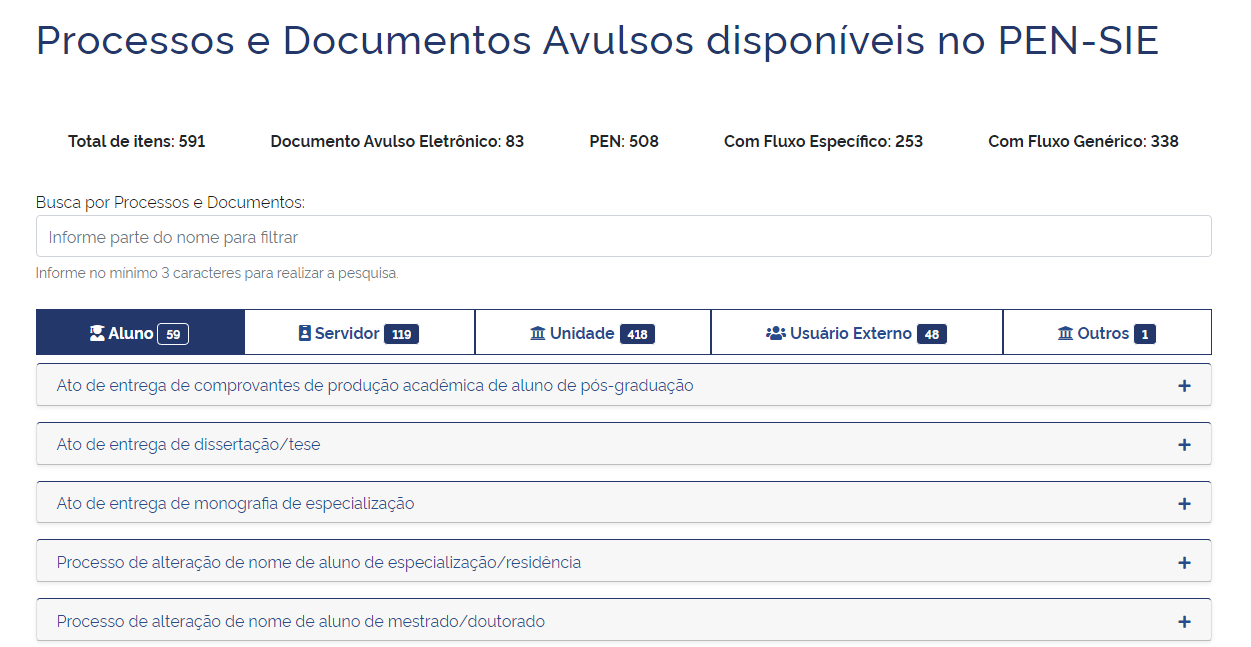The image size is (1251, 647).
Task: Click the building icon beside Outros
Action: [x=1065, y=334]
